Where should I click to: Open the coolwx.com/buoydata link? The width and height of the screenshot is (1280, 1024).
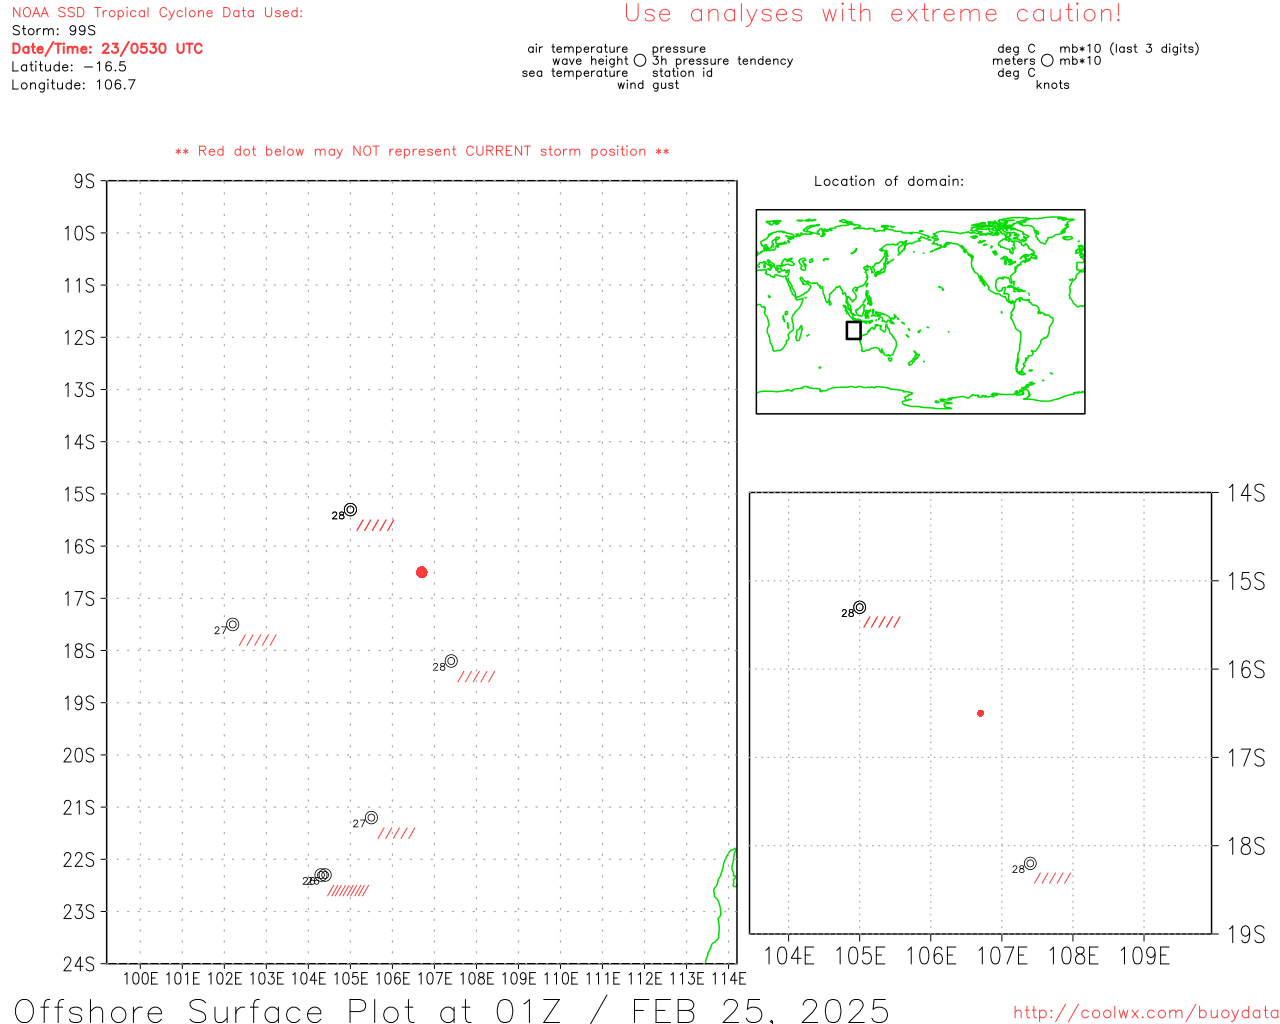1146,1013
